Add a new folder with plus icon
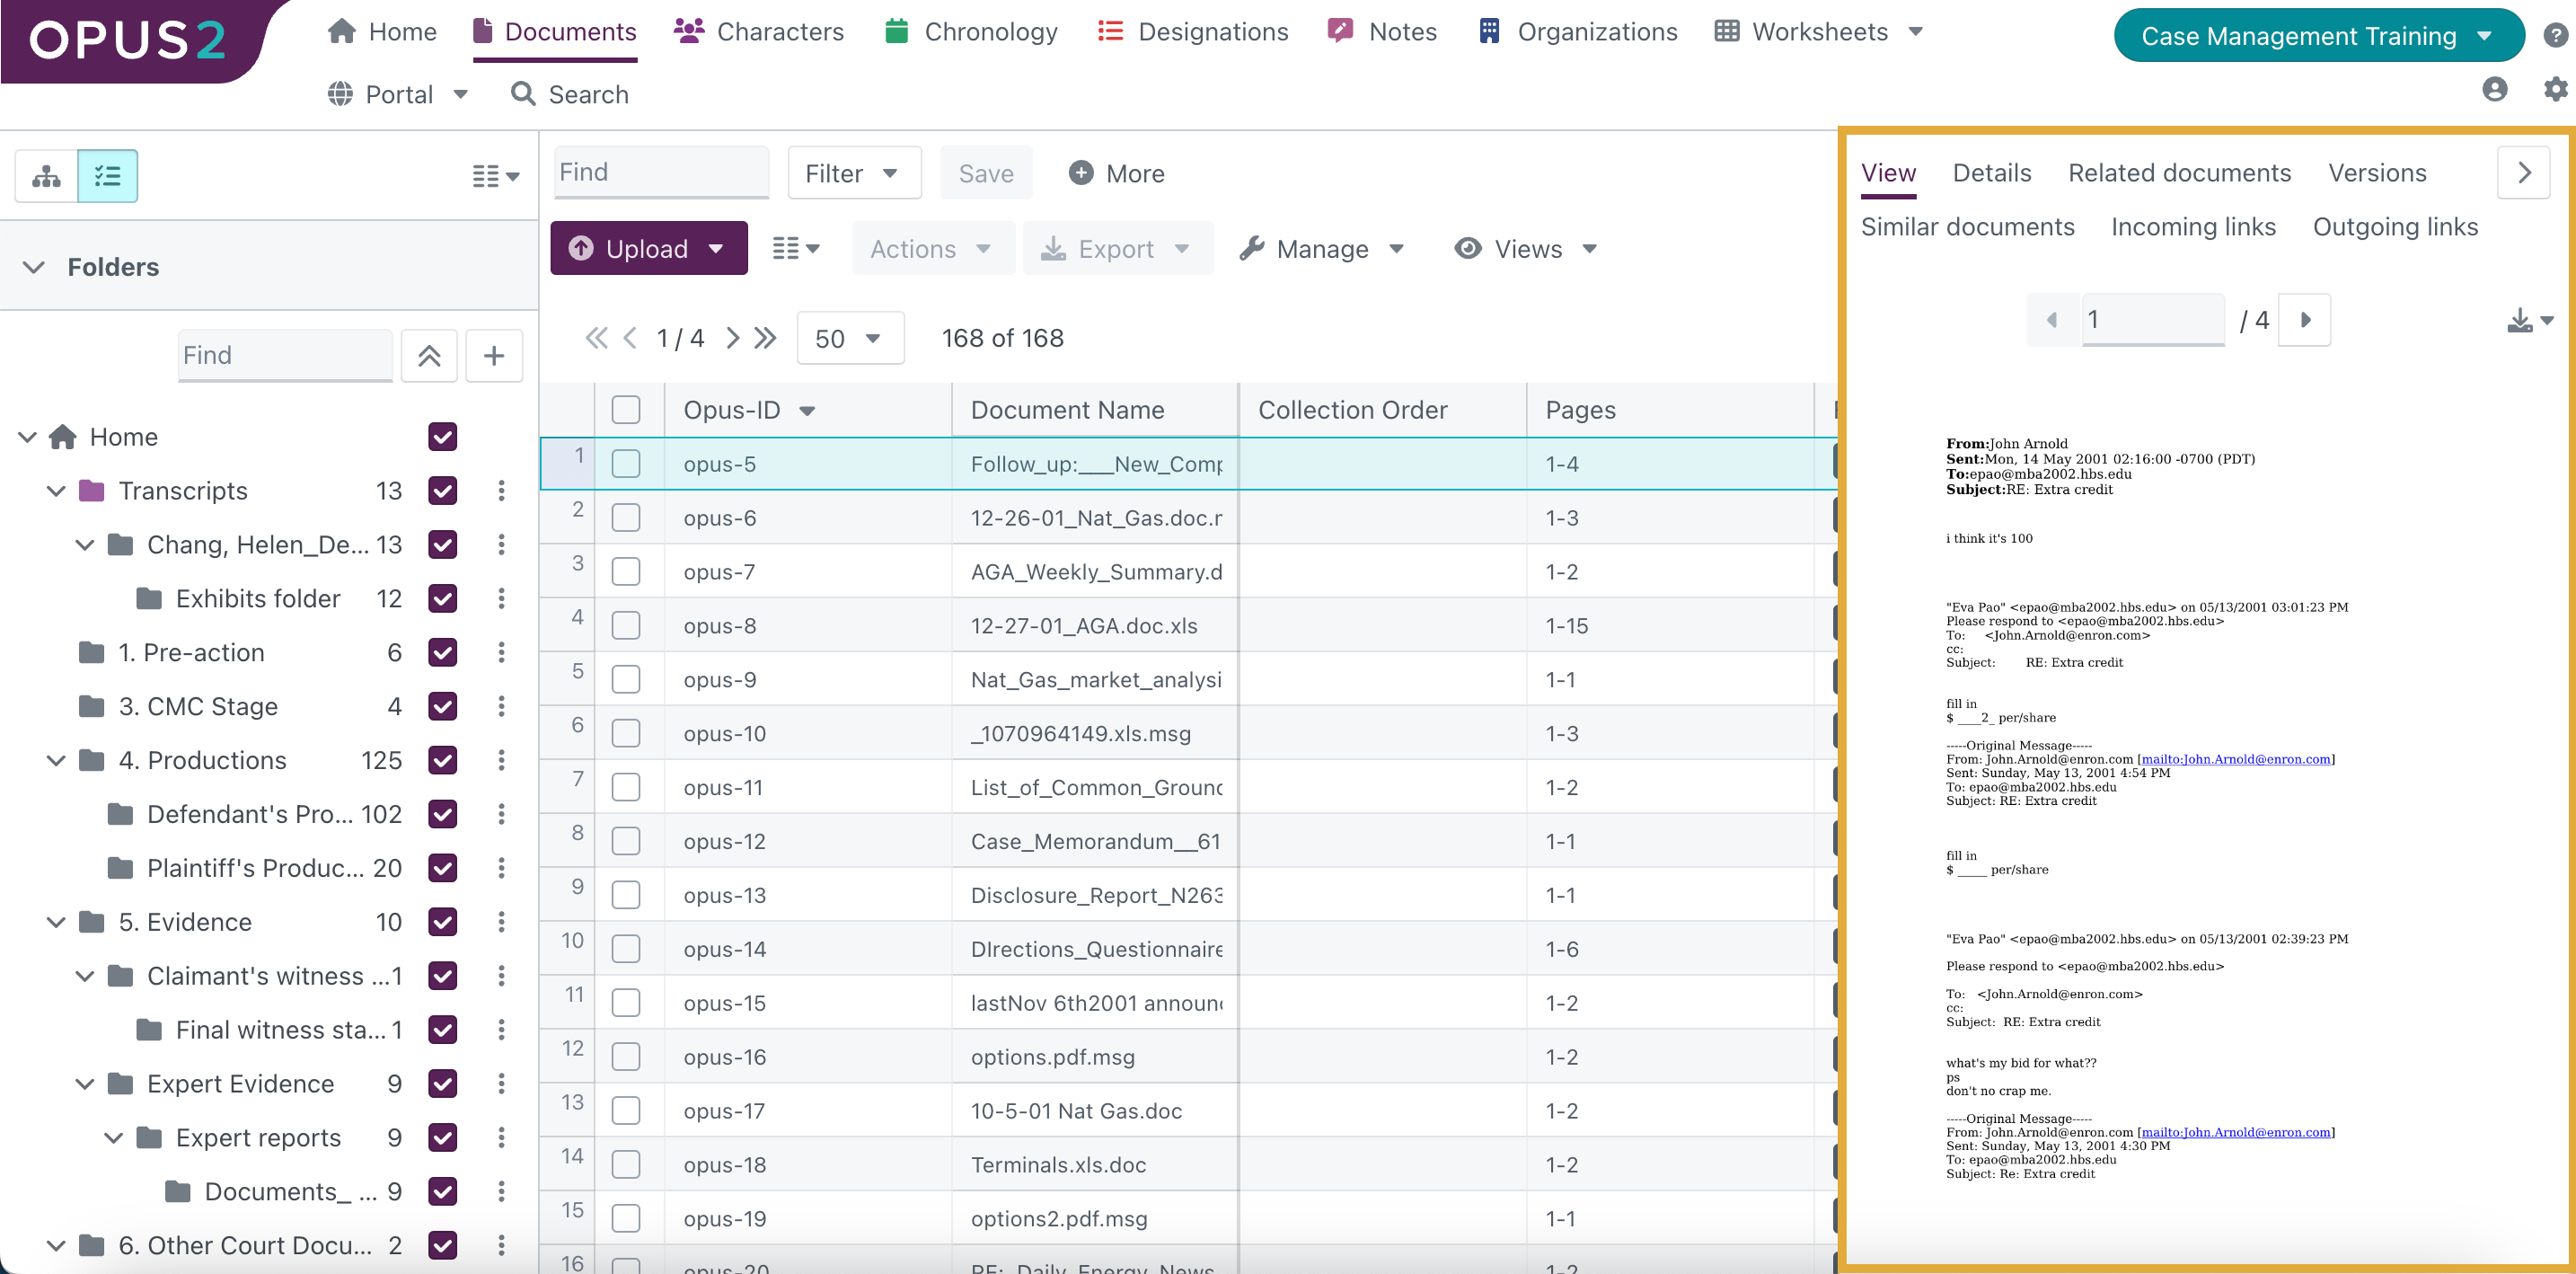2576x1274 pixels. (494, 355)
